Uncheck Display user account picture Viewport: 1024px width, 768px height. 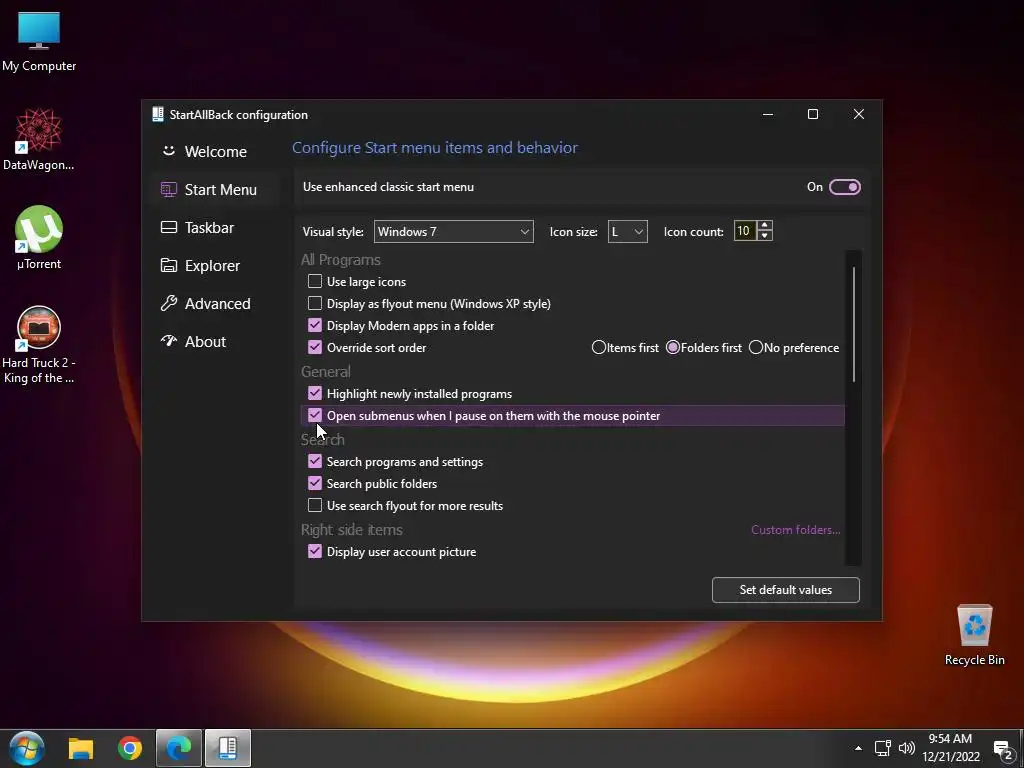(x=315, y=551)
